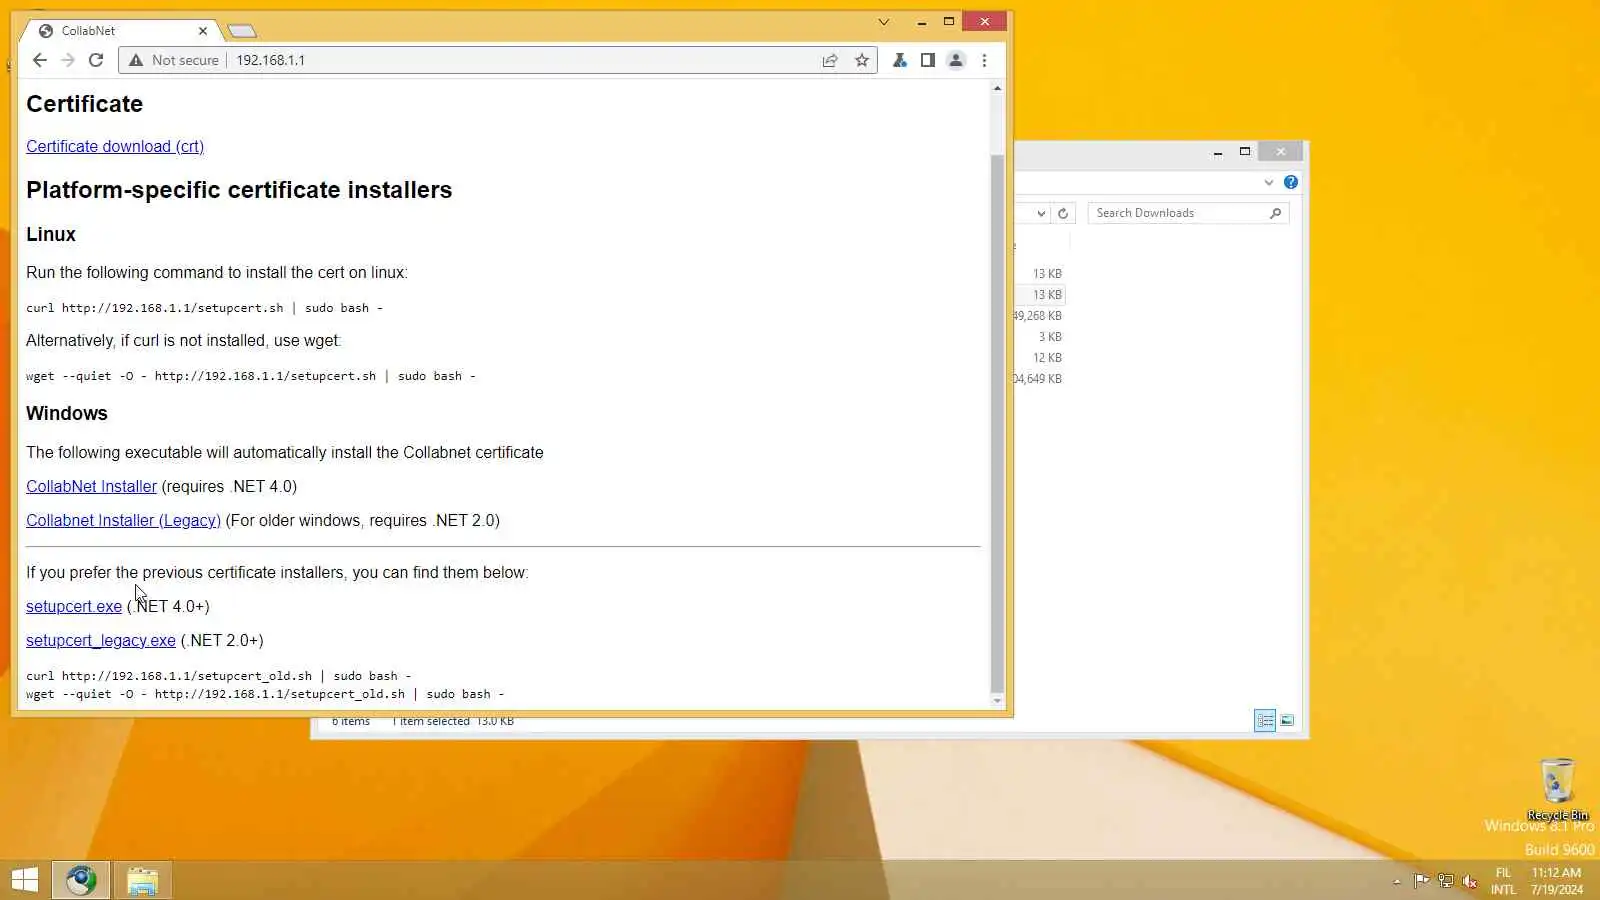
Task: Select the highlighted 13 KB file row
Action: pyautogui.click(x=1041, y=295)
